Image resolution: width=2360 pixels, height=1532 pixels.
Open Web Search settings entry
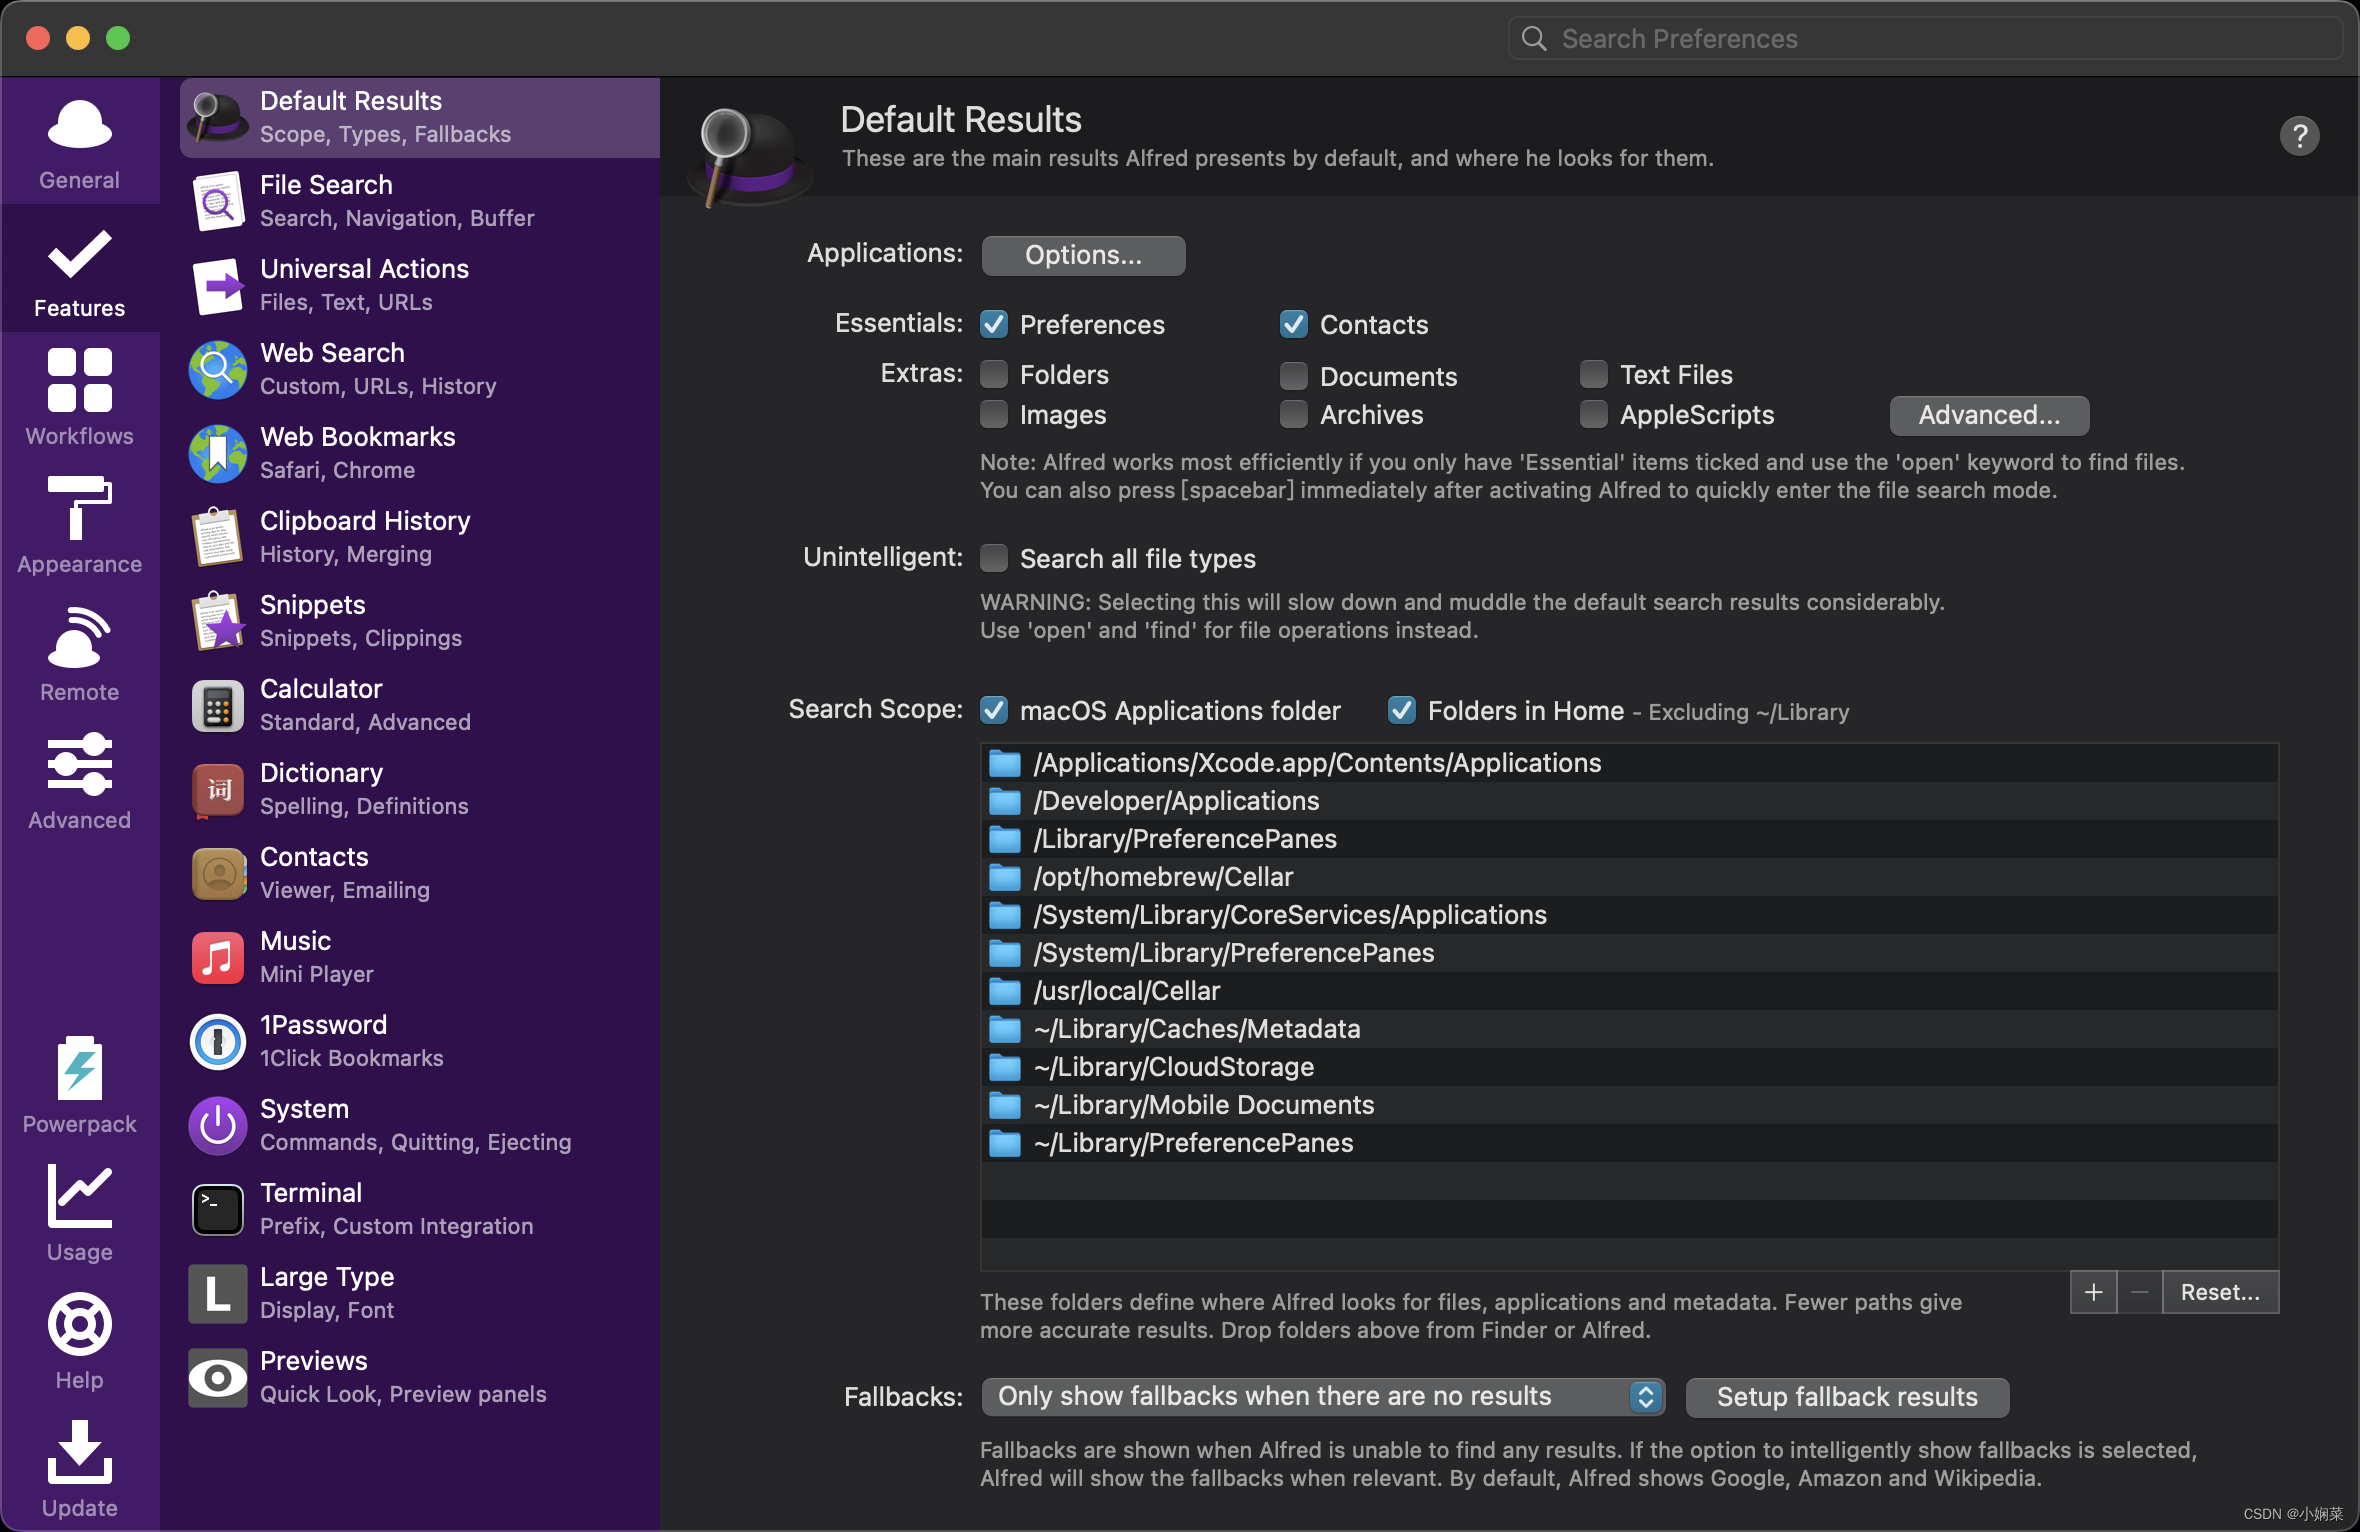420,370
